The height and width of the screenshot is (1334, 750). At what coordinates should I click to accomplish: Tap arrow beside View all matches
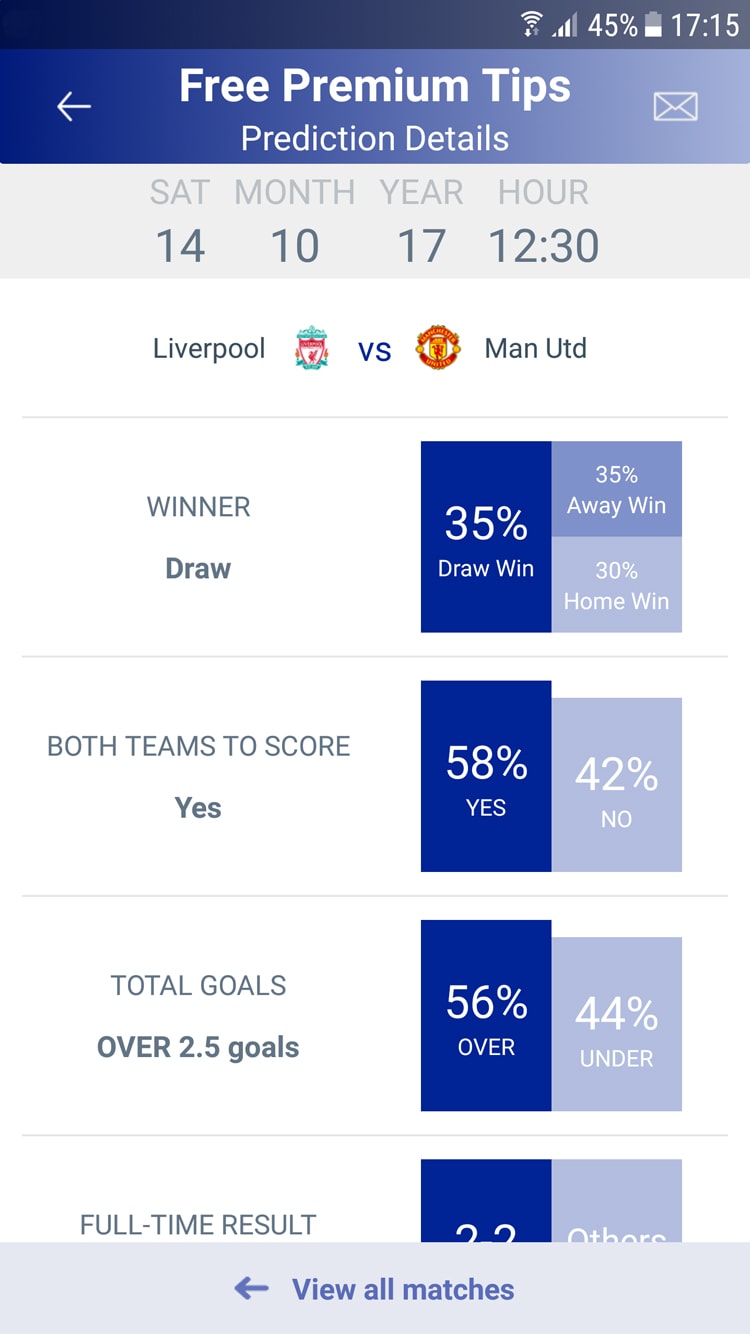[x=252, y=1289]
